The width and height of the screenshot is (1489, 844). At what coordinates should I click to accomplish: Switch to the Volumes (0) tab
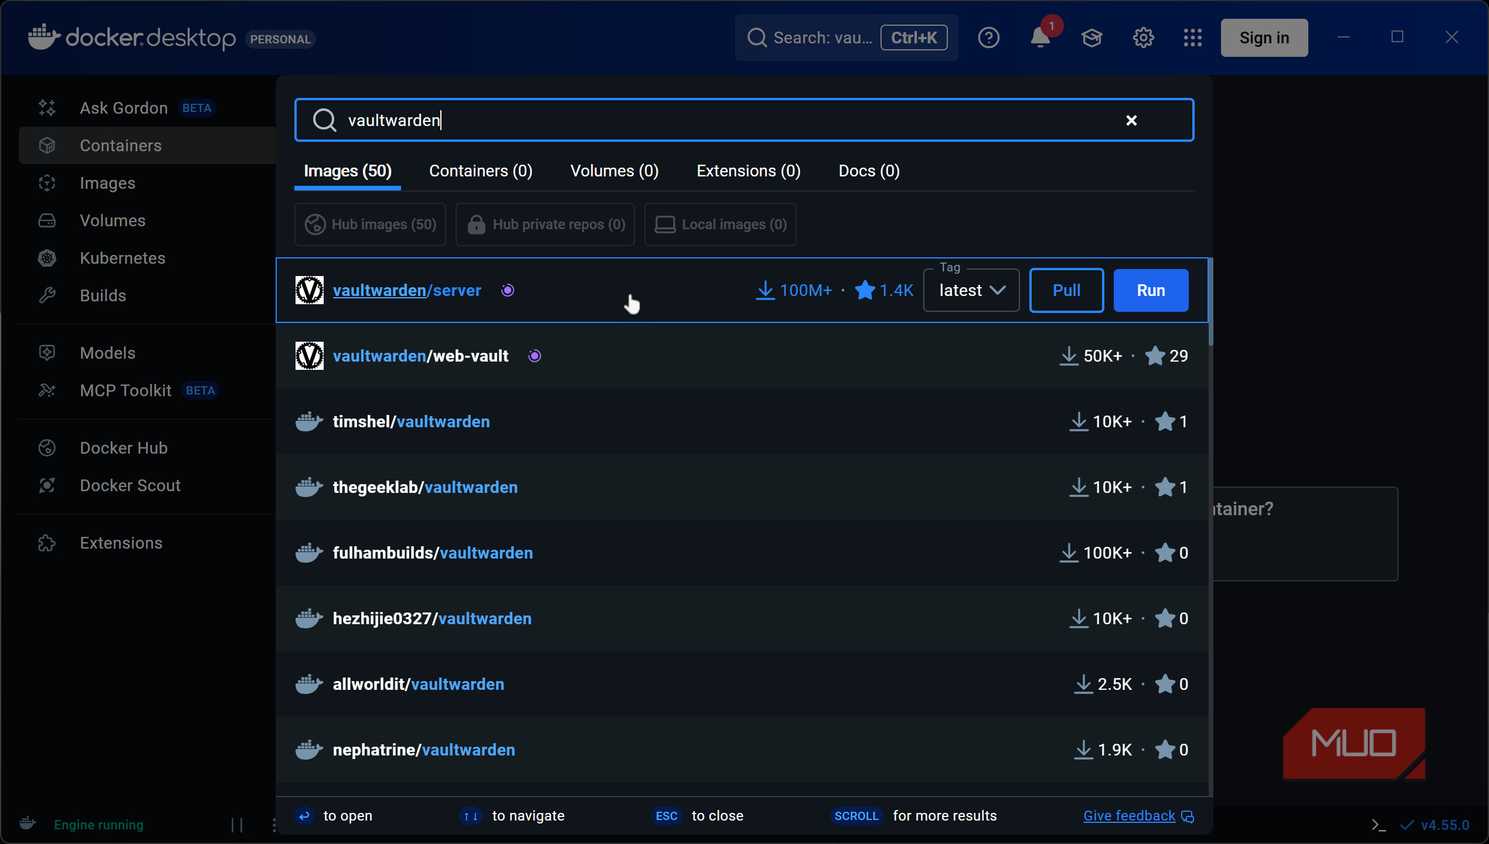pyautogui.click(x=614, y=171)
